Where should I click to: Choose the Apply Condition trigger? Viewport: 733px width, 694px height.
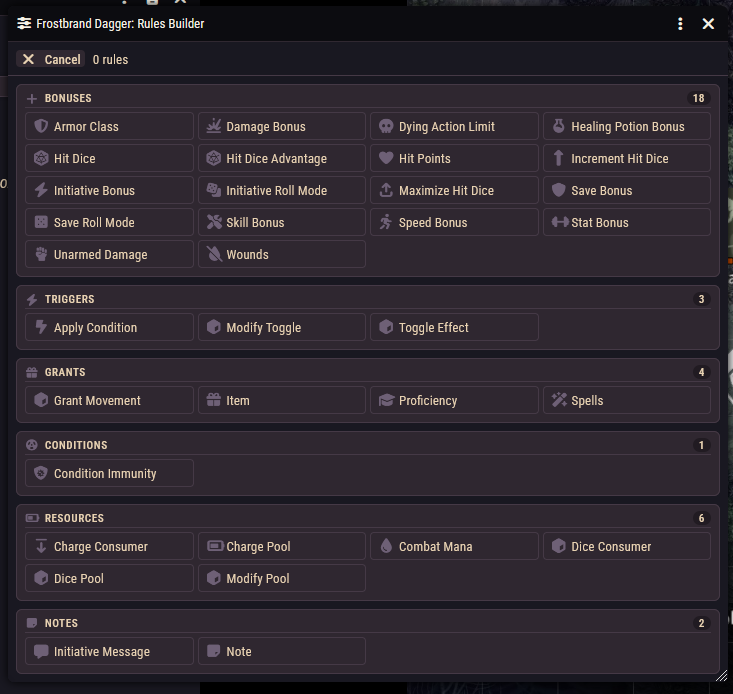(x=109, y=327)
